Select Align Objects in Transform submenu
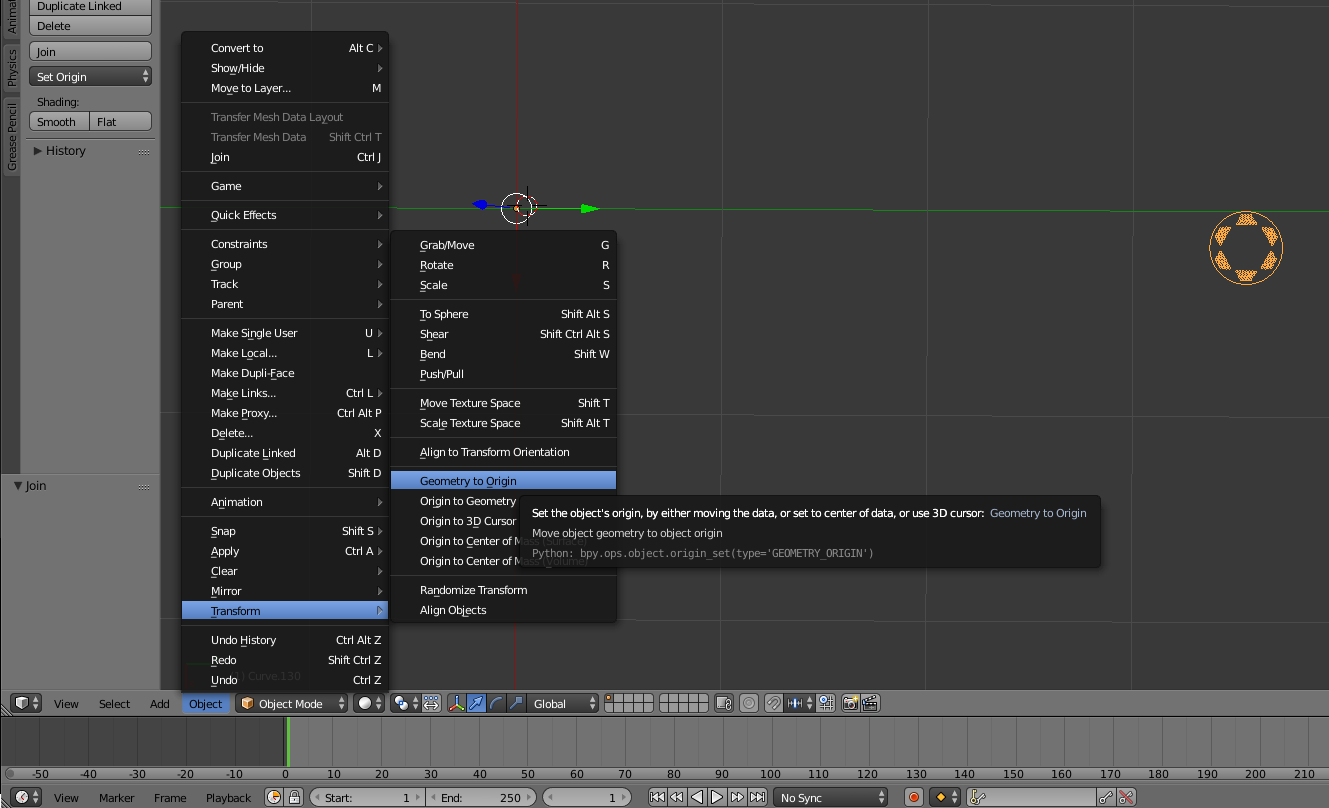Screen dimensions: 1329x808 click(503, 610)
